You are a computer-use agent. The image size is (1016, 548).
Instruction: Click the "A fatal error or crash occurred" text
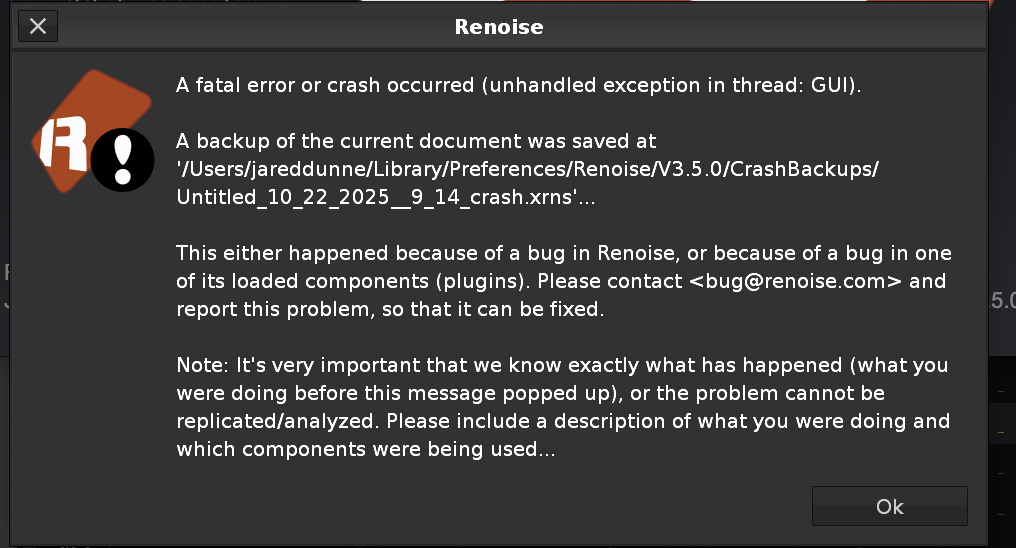point(326,85)
